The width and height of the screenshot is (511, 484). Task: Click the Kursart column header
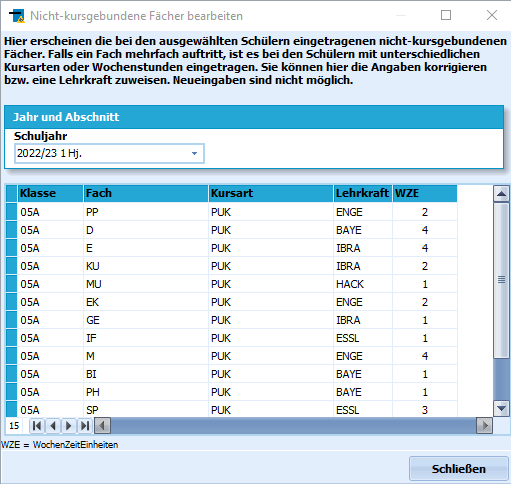(271, 193)
